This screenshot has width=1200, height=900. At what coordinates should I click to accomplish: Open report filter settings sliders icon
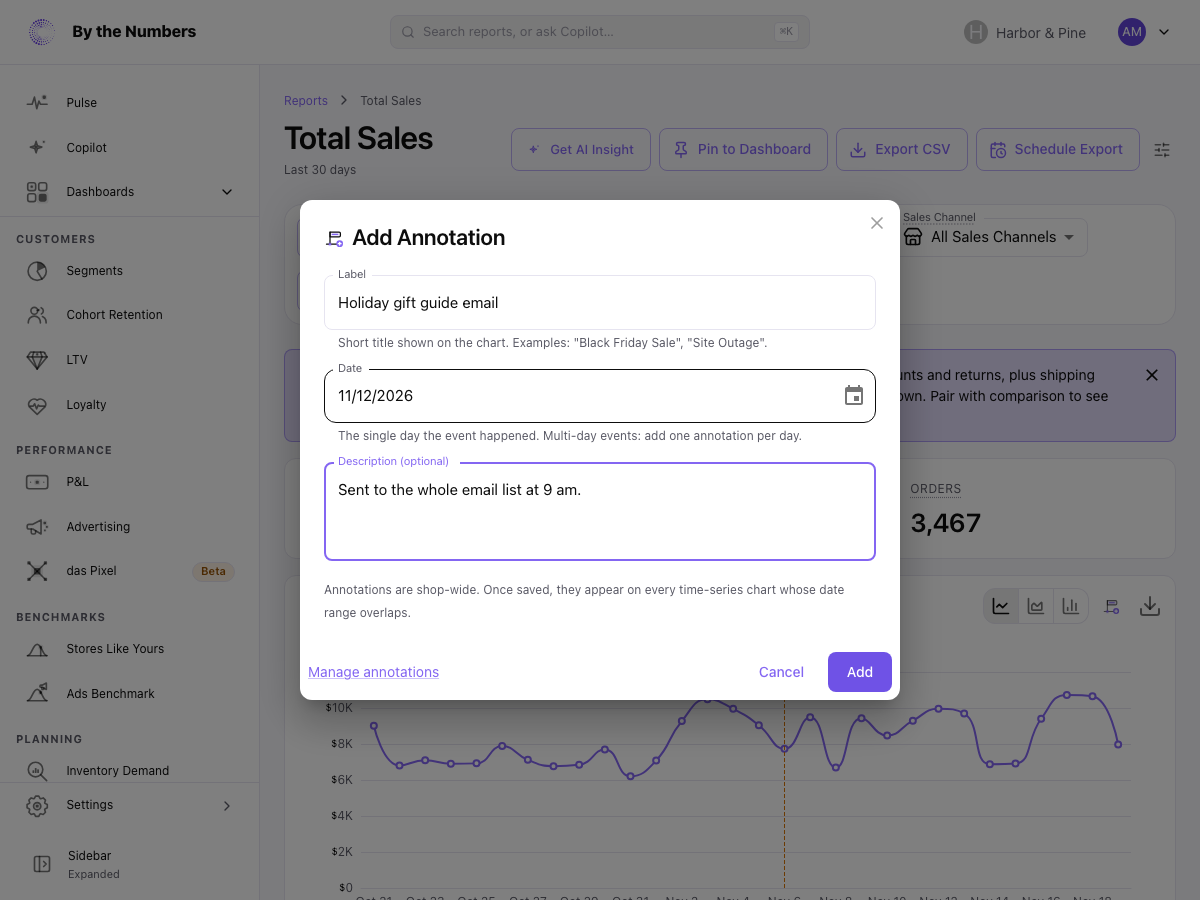tap(1162, 150)
